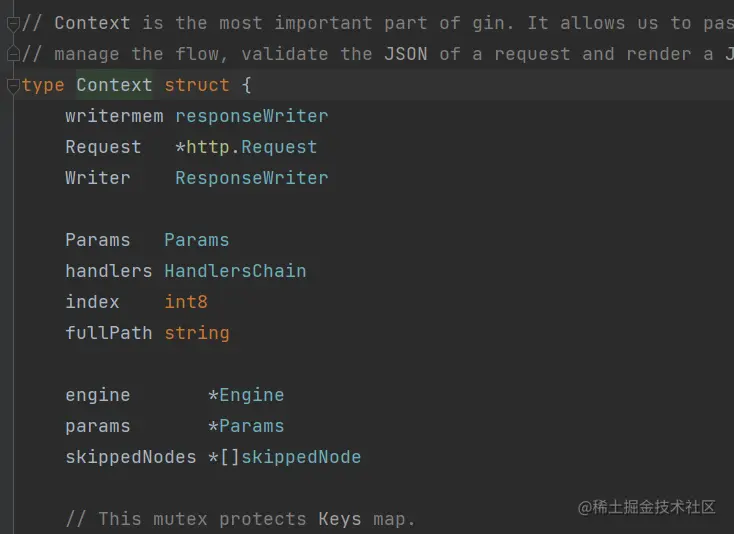Select the ResponseWriter type on the Writer line

pos(251,178)
